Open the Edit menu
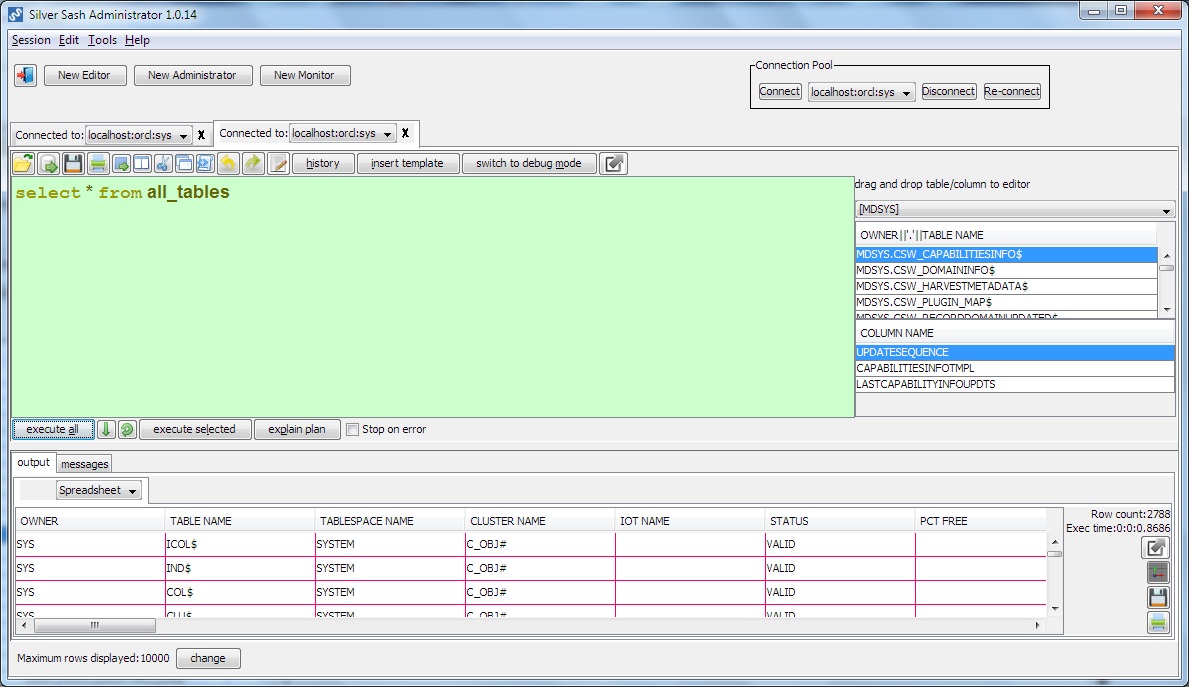 pyautogui.click(x=68, y=40)
